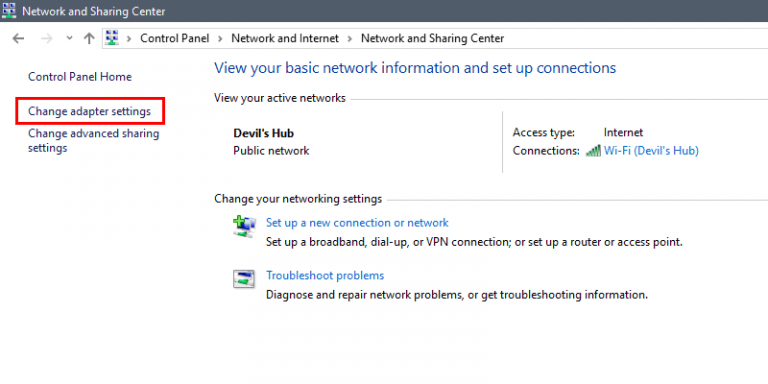Open the Wi-Fi (Devil's Hub) connection link
768x384 pixels.
click(651, 151)
